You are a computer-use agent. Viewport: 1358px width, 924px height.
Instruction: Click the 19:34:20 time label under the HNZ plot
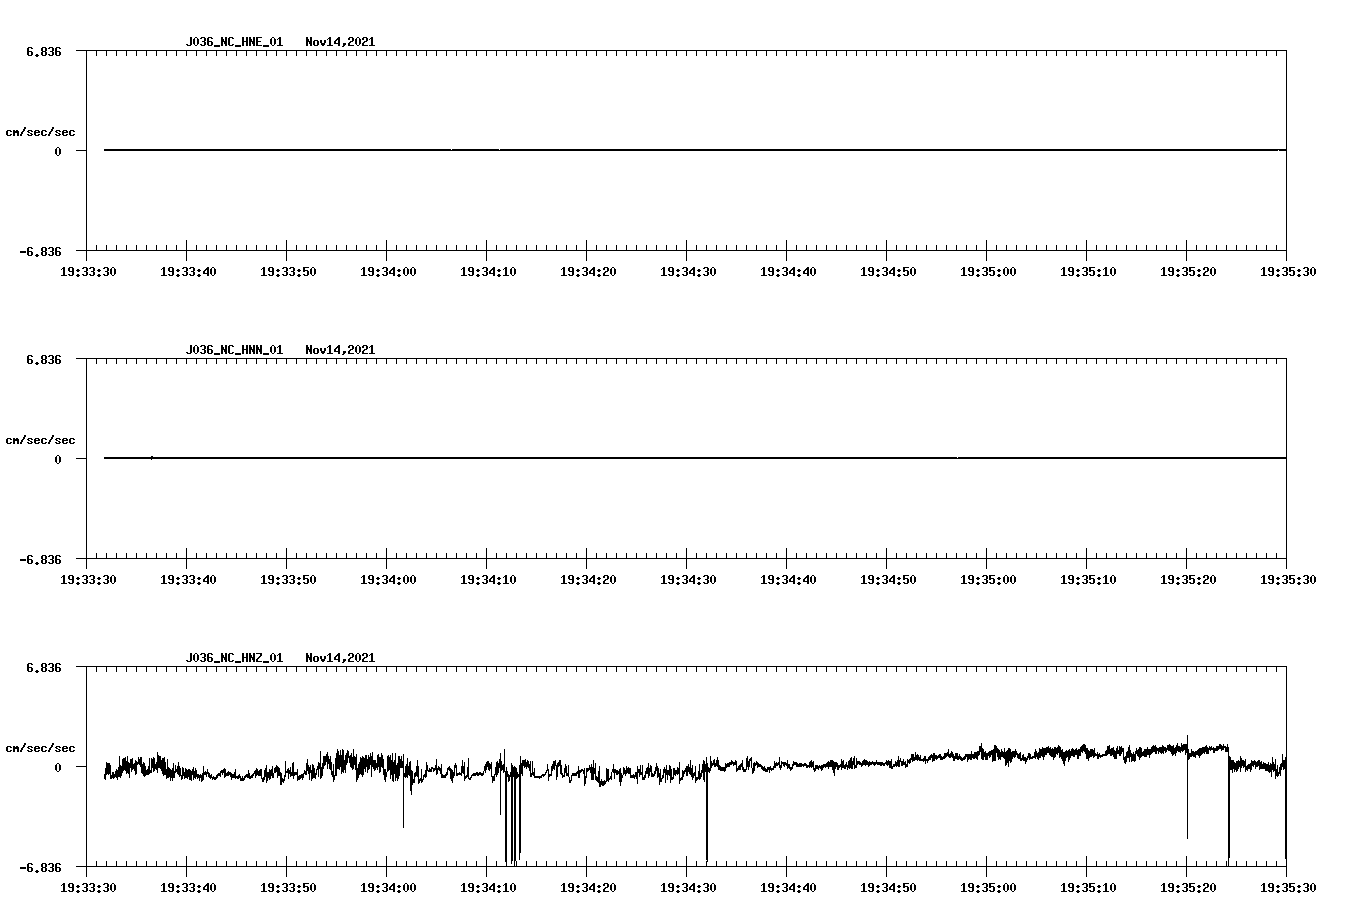pyautogui.click(x=588, y=887)
